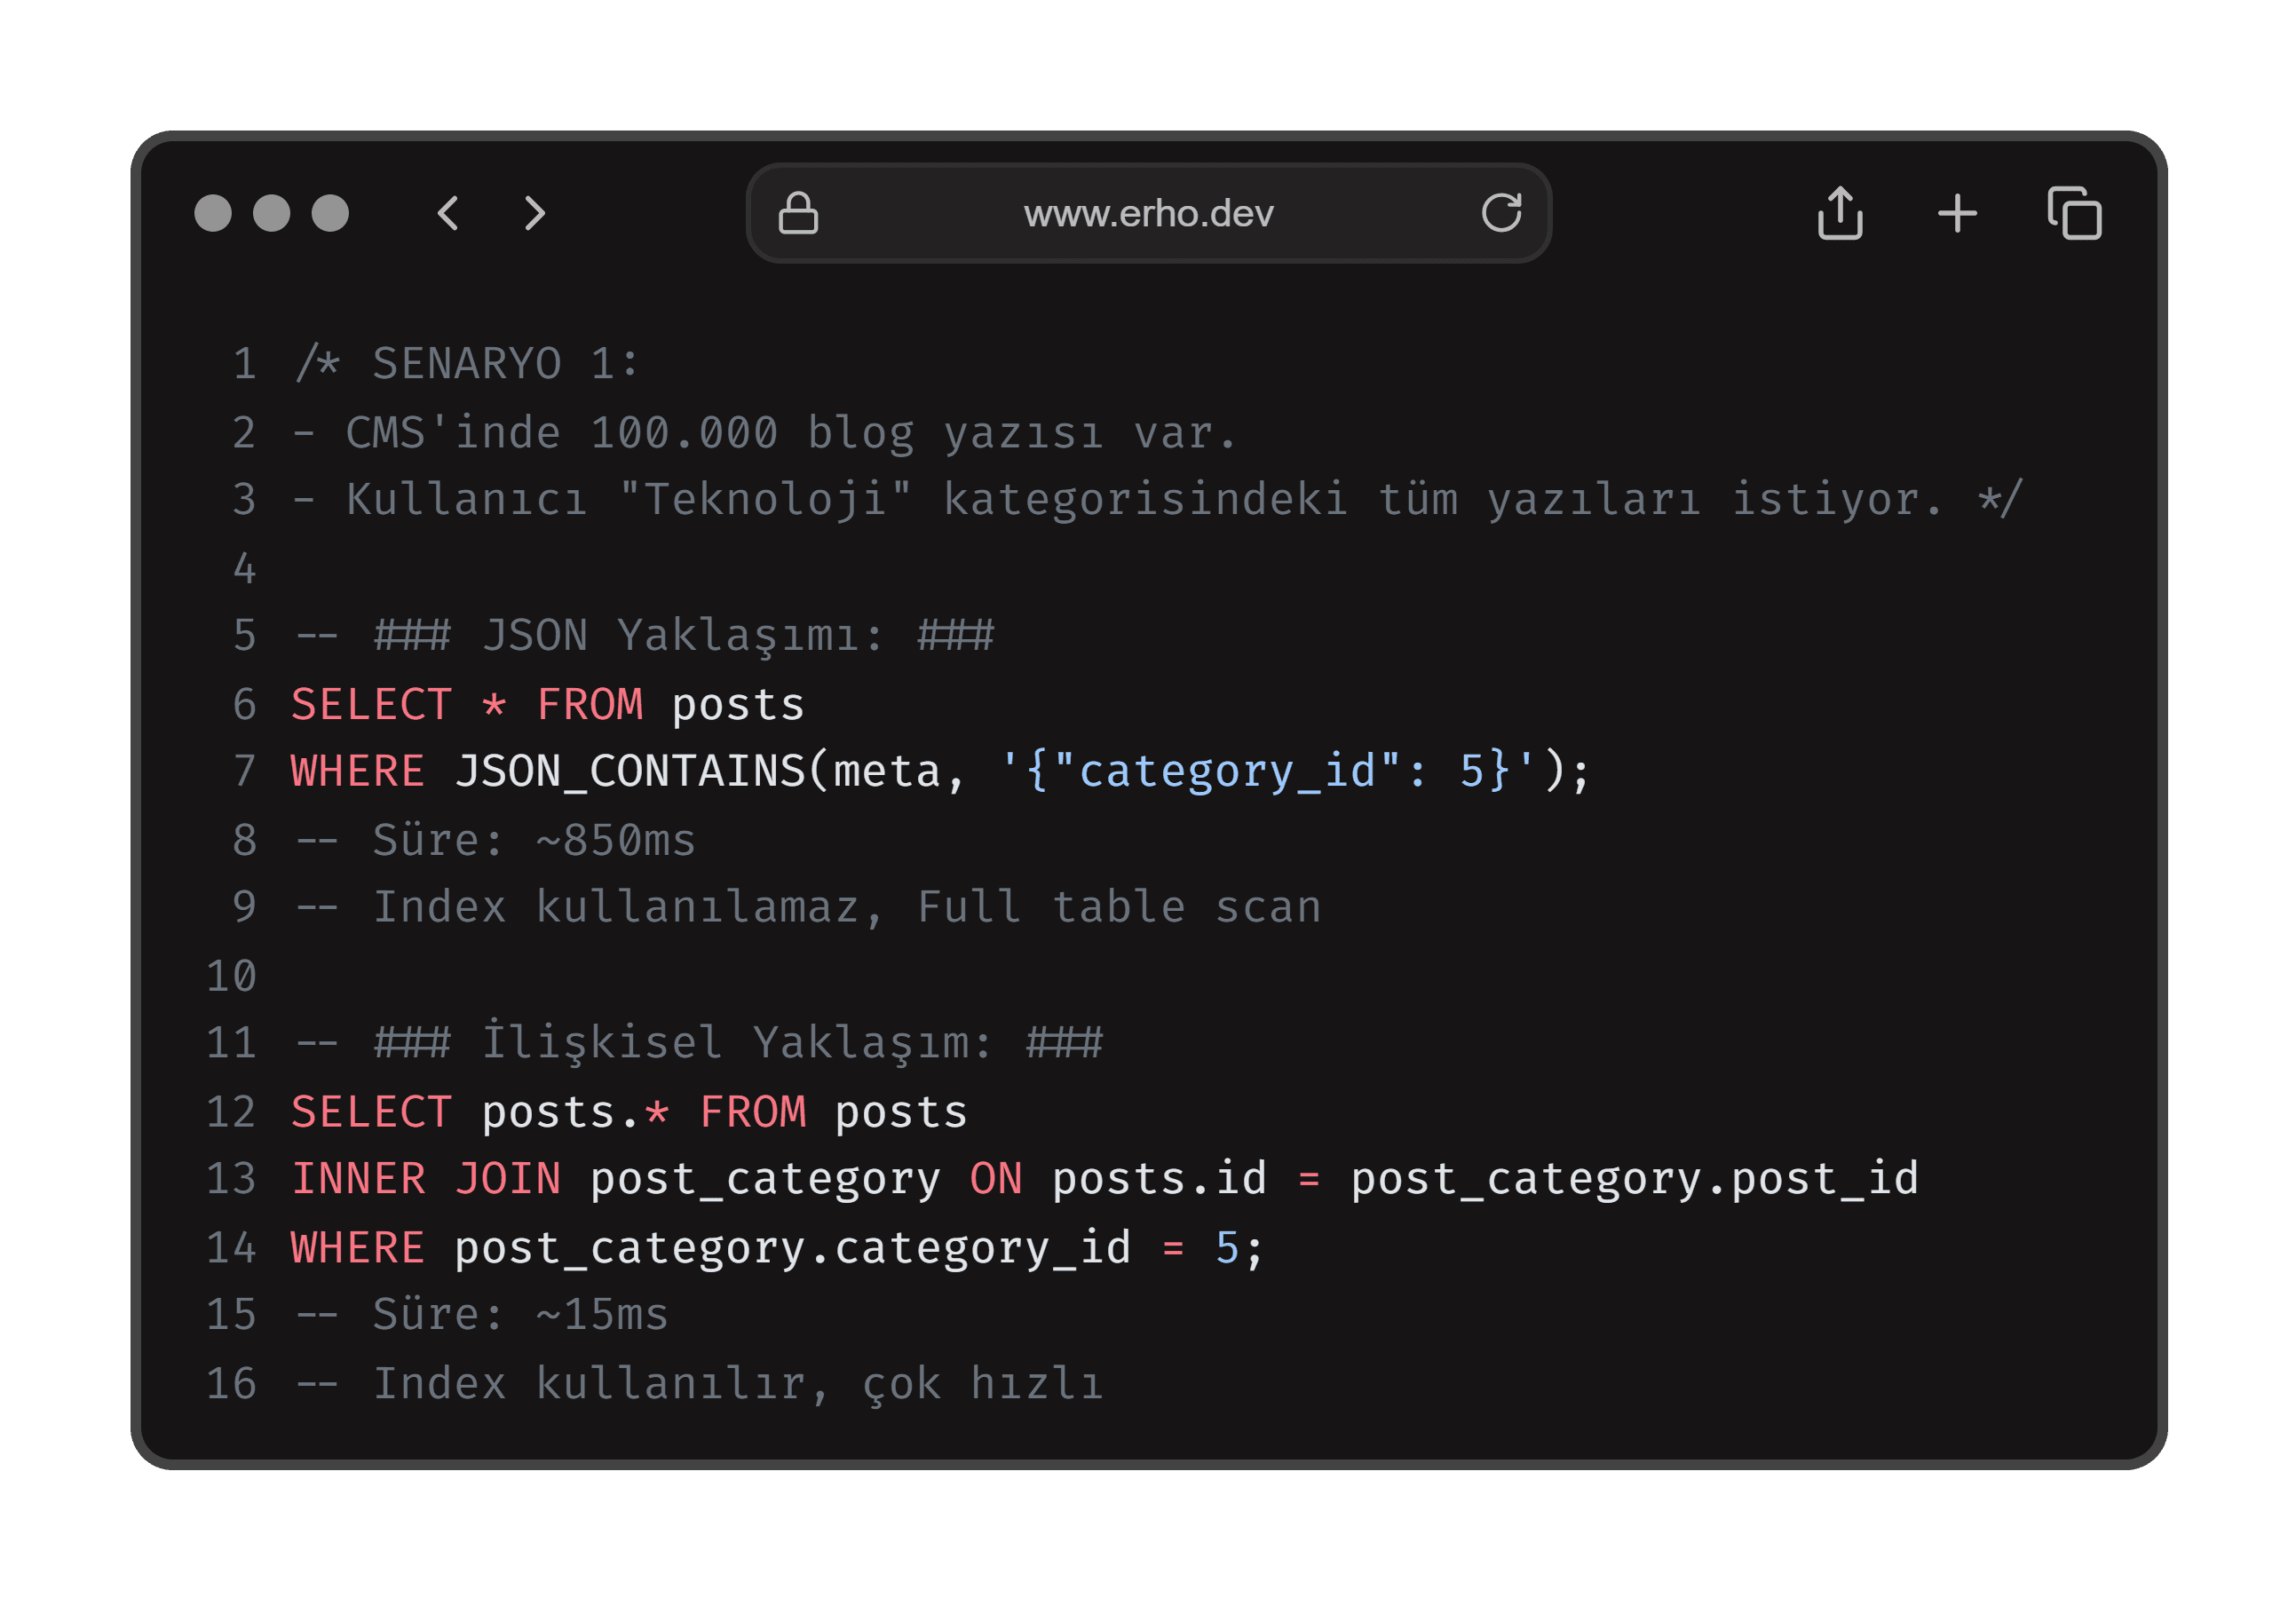Reload the page with refresh icon

pyautogui.click(x=1501, y=212)
